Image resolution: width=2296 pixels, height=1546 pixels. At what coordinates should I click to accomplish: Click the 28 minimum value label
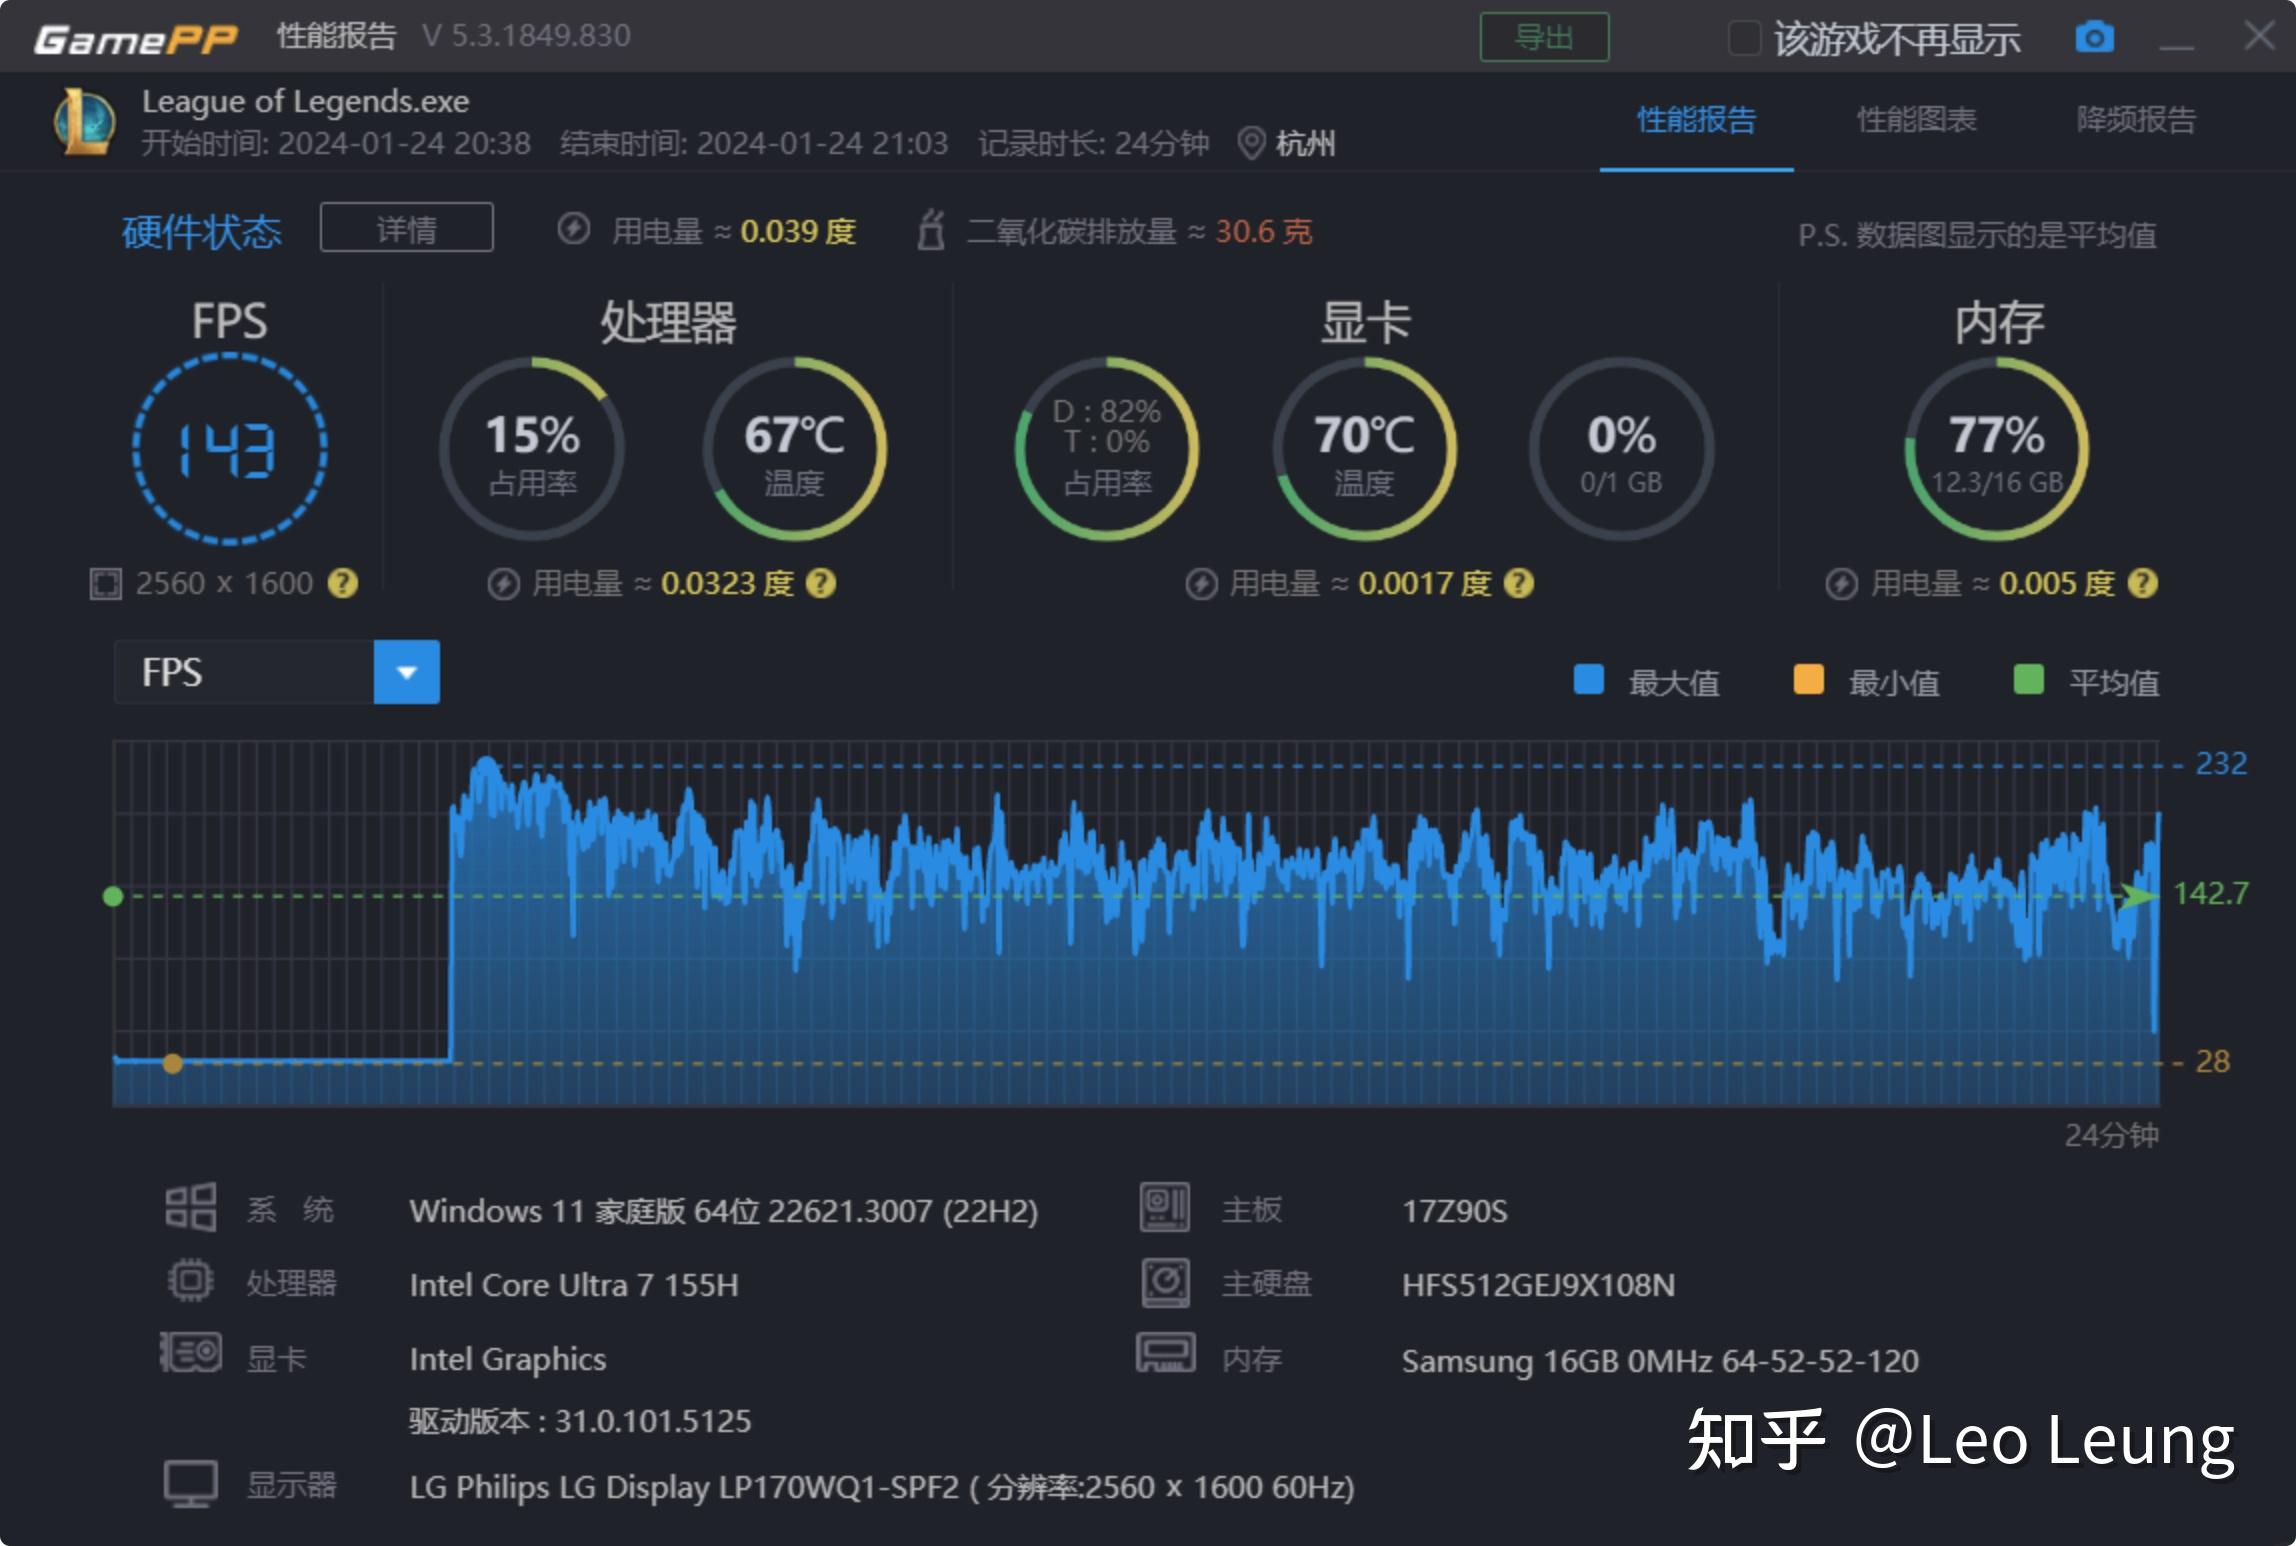click(x=2212, y=1061)
